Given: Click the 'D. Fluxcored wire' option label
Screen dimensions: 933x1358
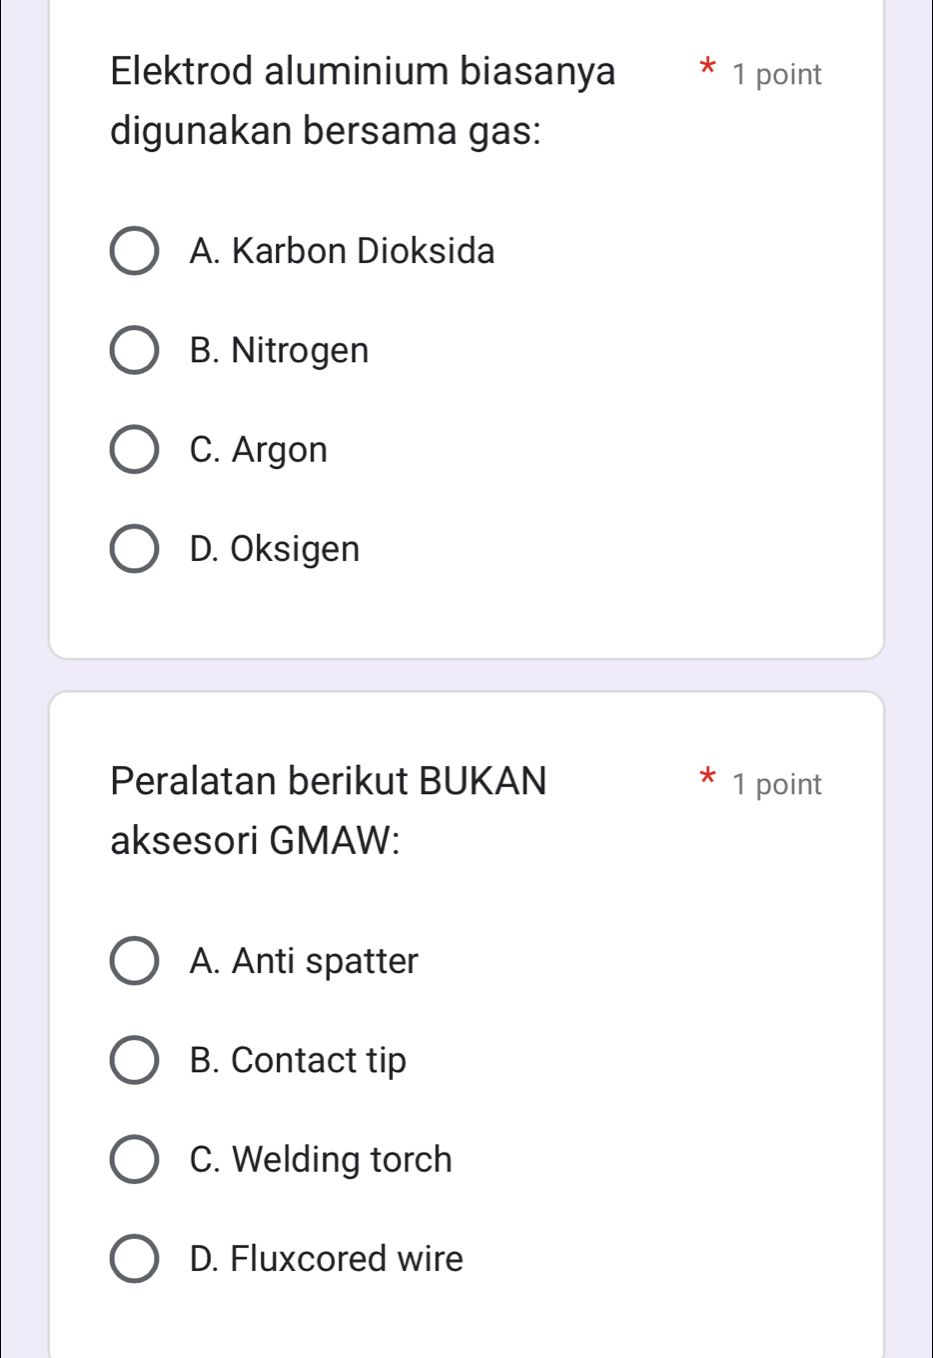Looking at the screenshot, I should (x=326, y=1259).
